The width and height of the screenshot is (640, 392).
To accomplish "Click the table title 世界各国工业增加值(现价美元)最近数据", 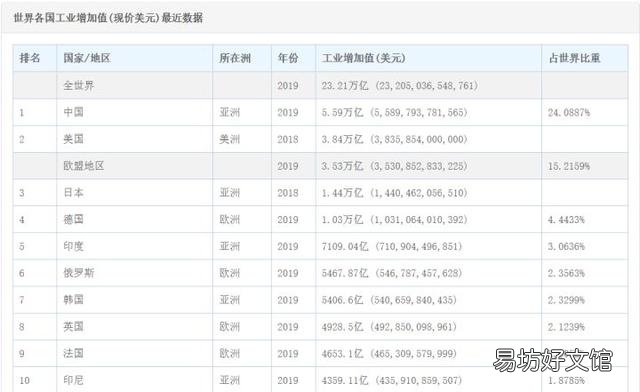I will pyautogui.click(x=108, y=18).
